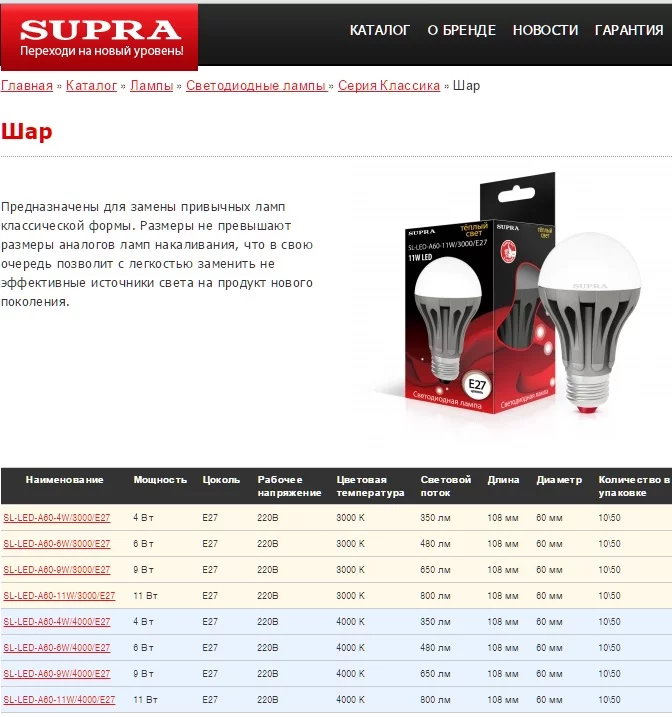Open SL-LED-A60-6W/3000/E27 product link
672x717 pixels.
click(x=57, y=544)
